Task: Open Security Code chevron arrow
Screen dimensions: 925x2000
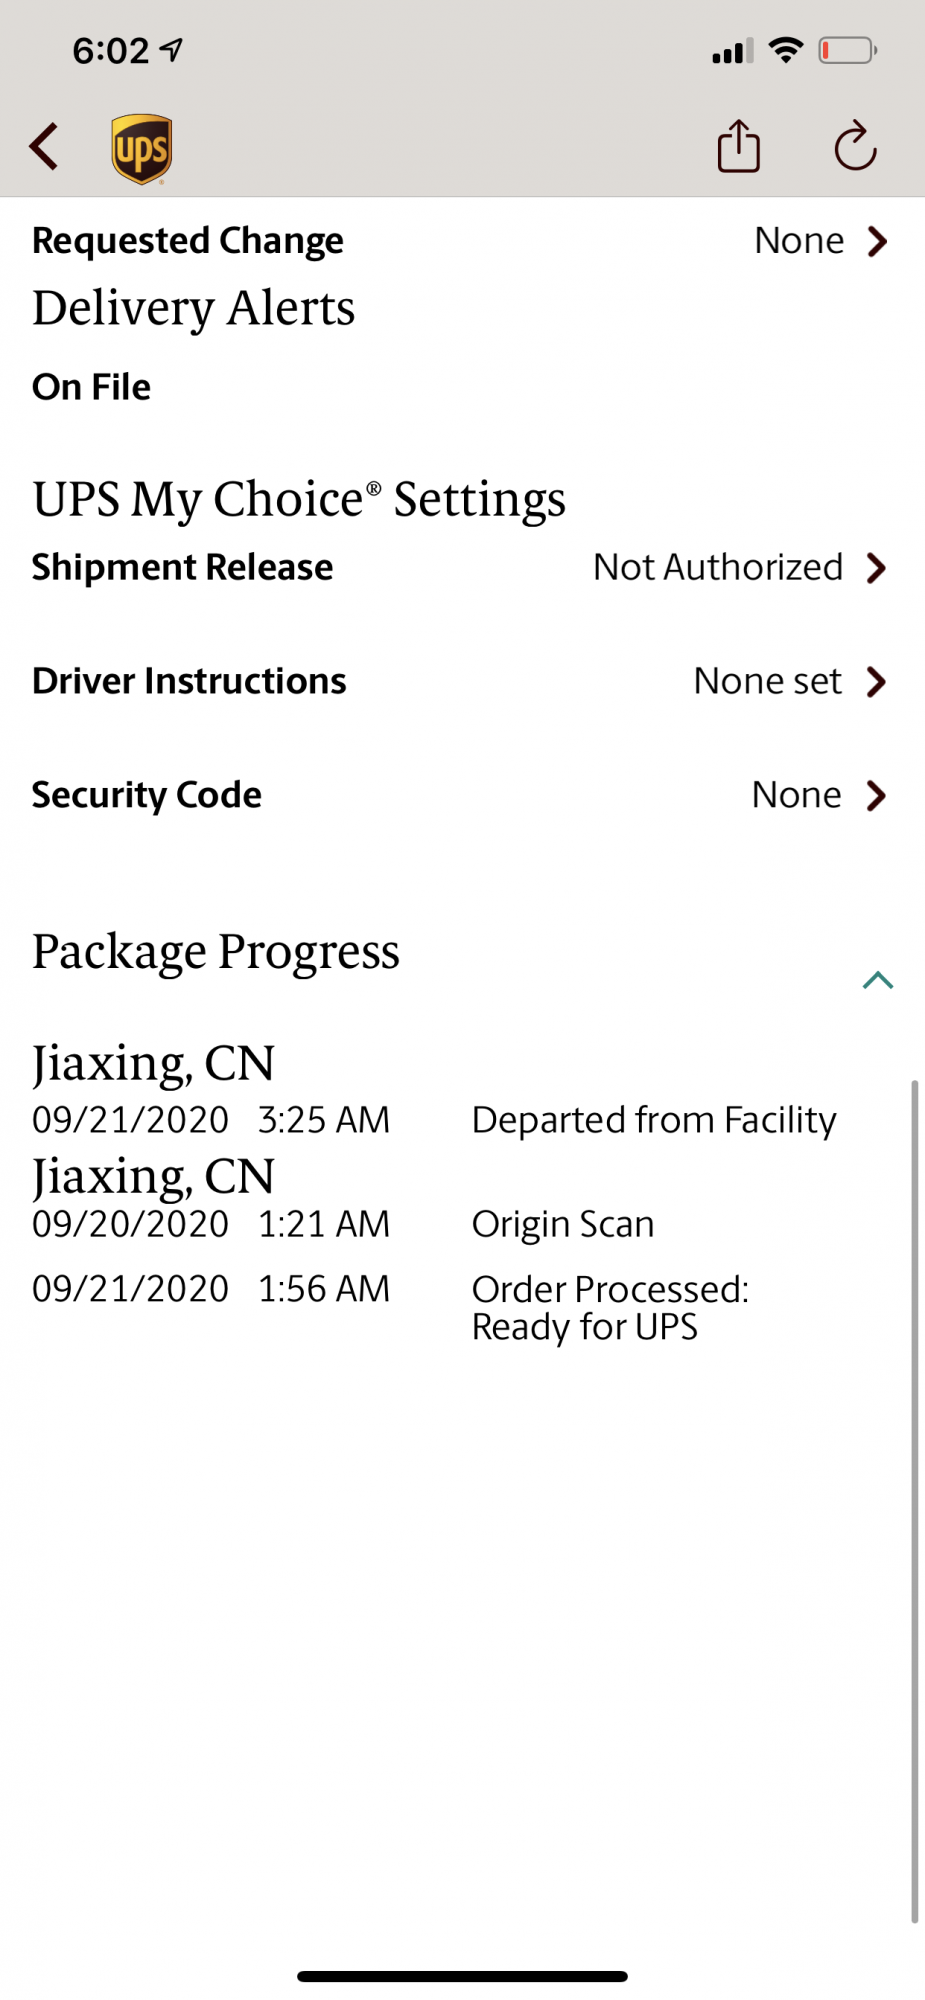Action: coord(877,796)
